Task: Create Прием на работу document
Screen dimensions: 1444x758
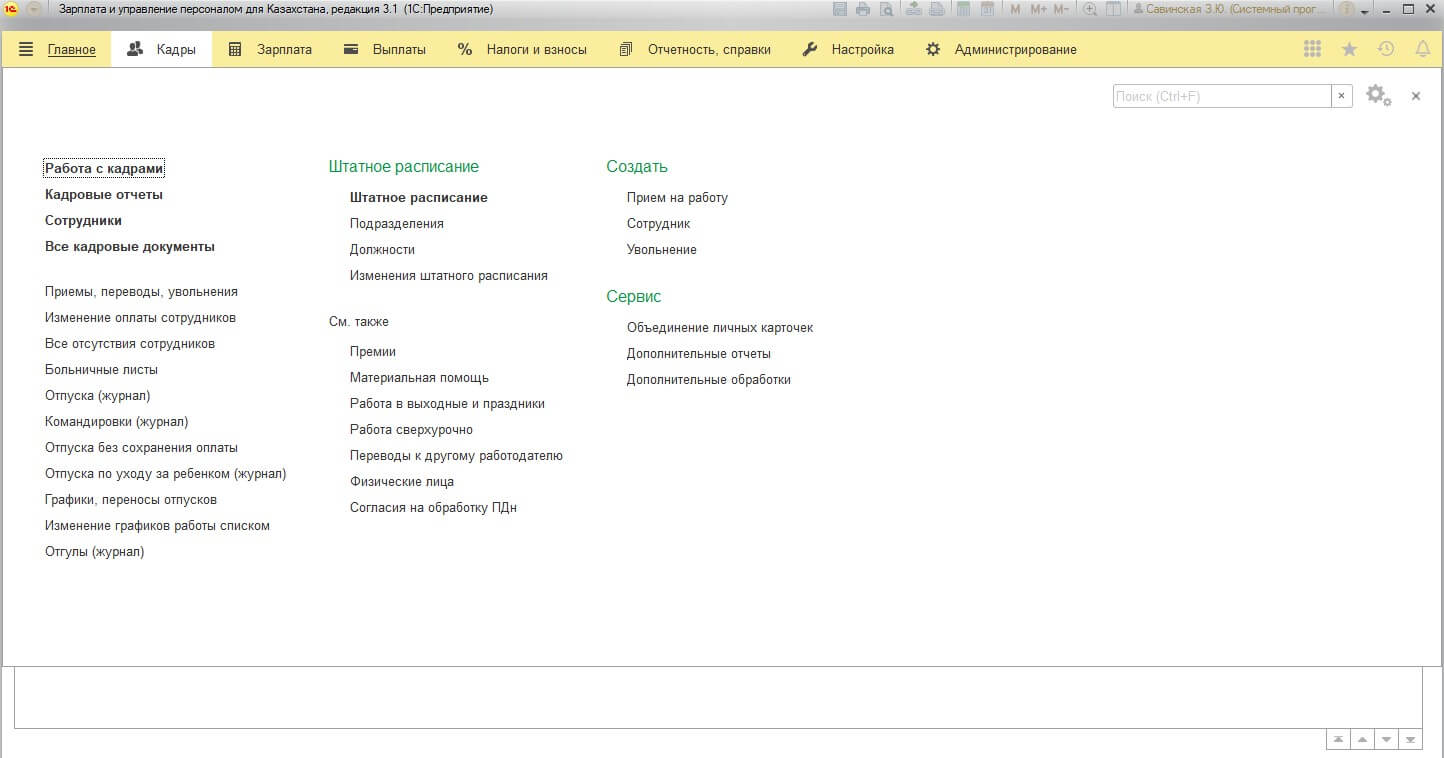Action: coord(677,198)
